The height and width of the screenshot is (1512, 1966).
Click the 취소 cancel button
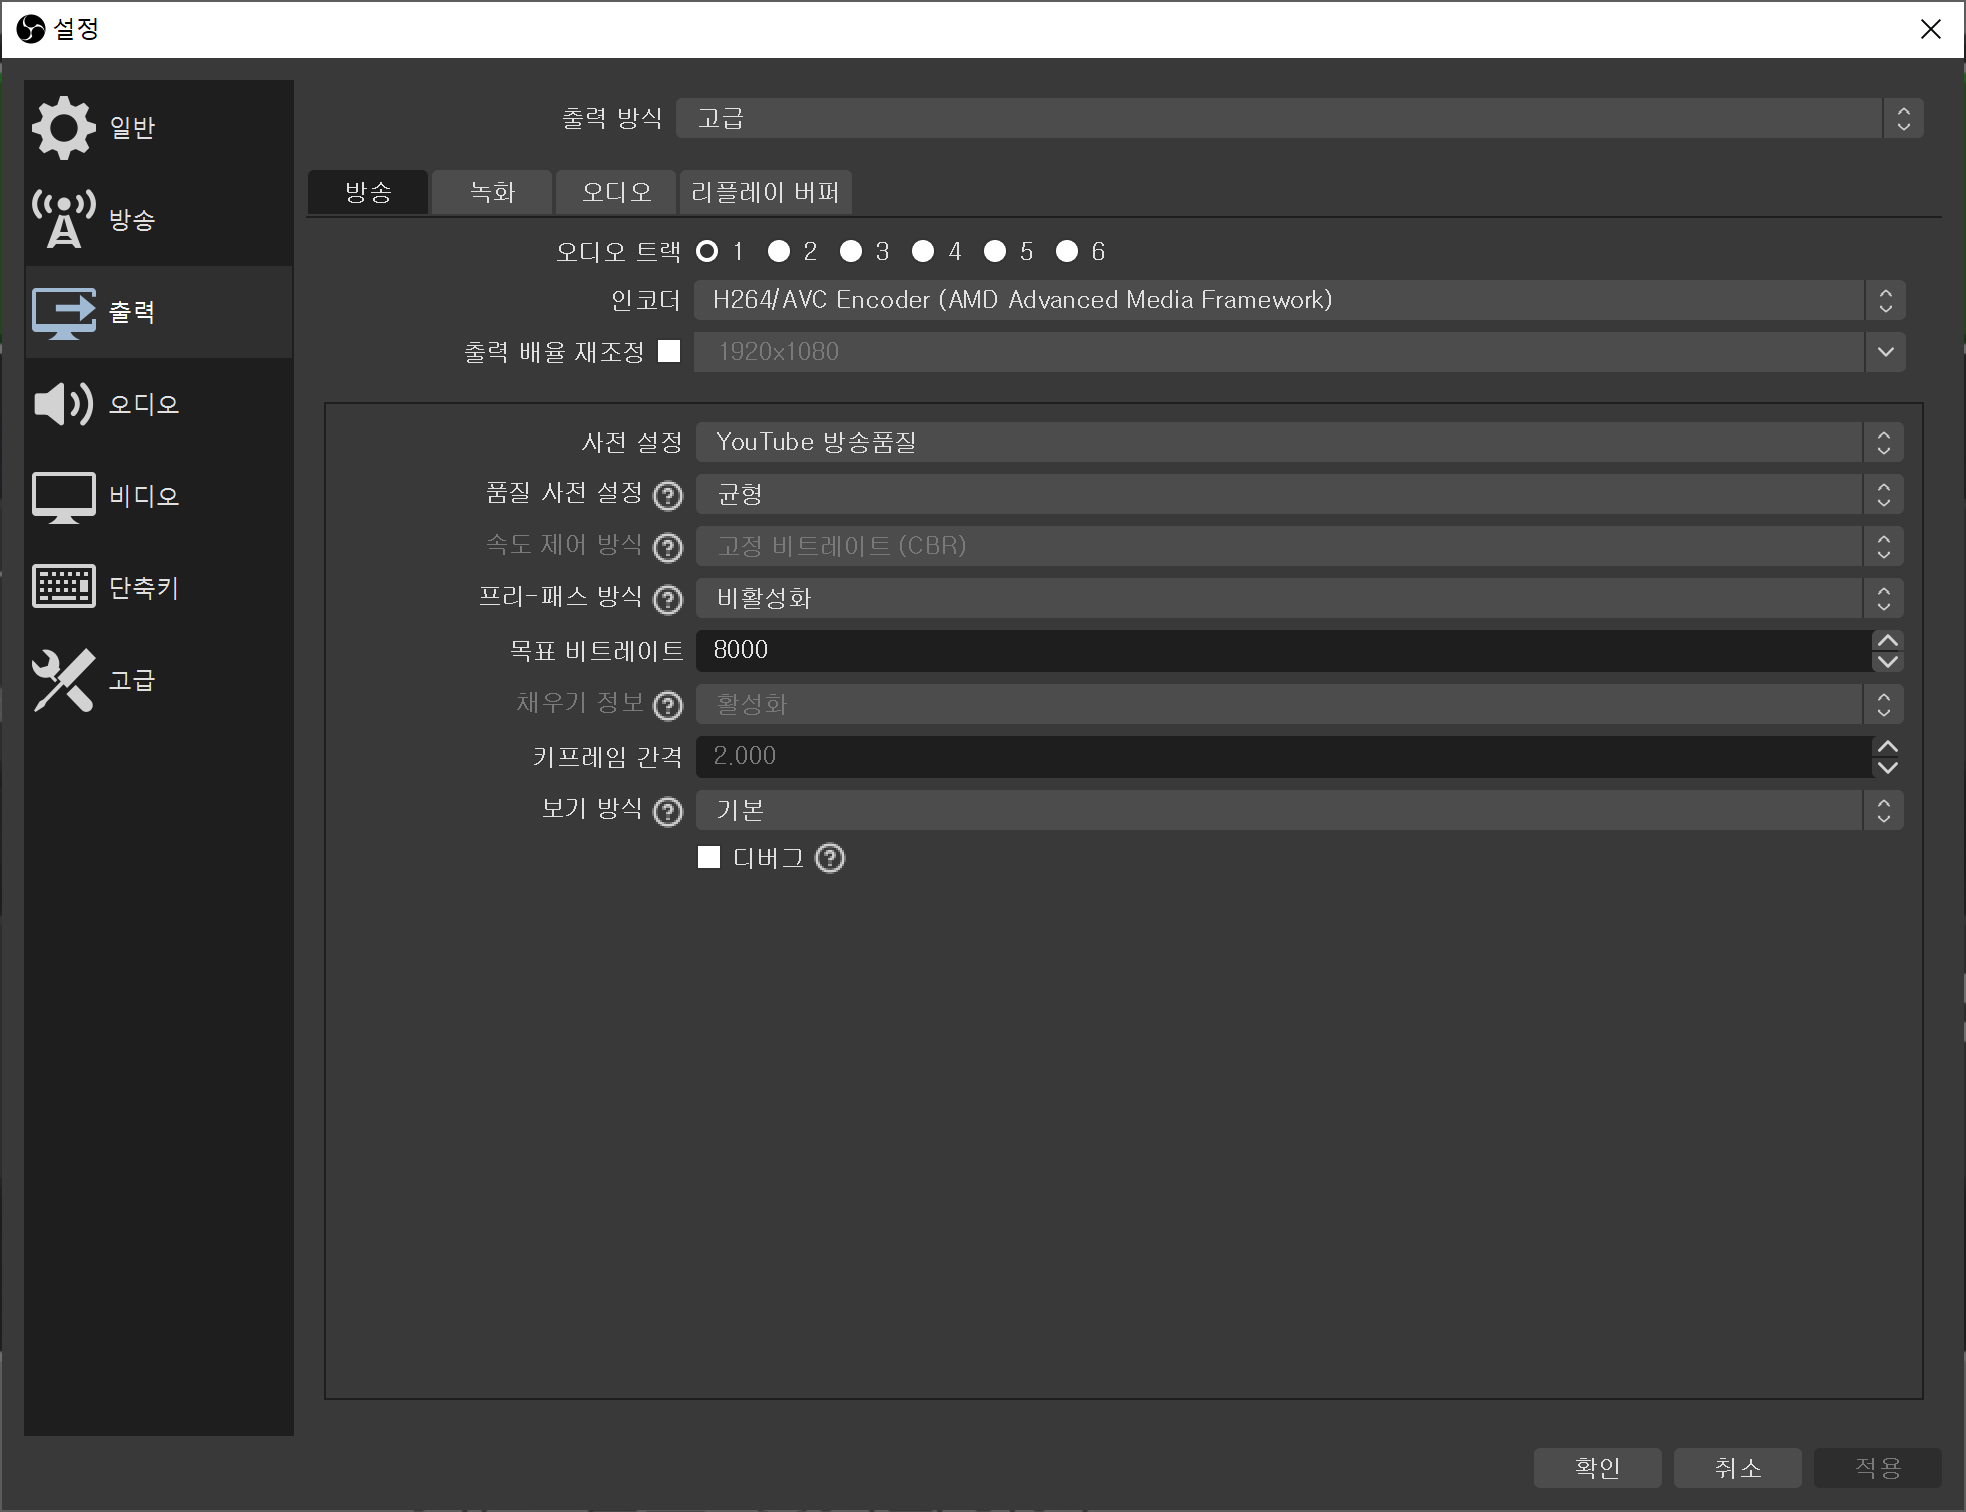[1737, 1467]
